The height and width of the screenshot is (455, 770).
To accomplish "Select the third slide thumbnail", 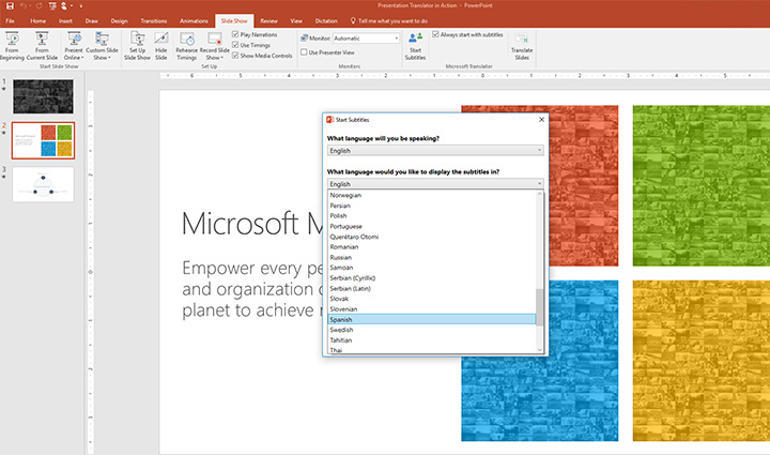I will coord(42,185).
